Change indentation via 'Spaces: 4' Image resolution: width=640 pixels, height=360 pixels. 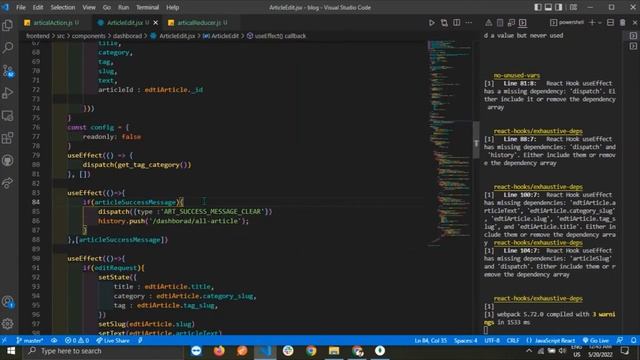(x=465, y=340)
